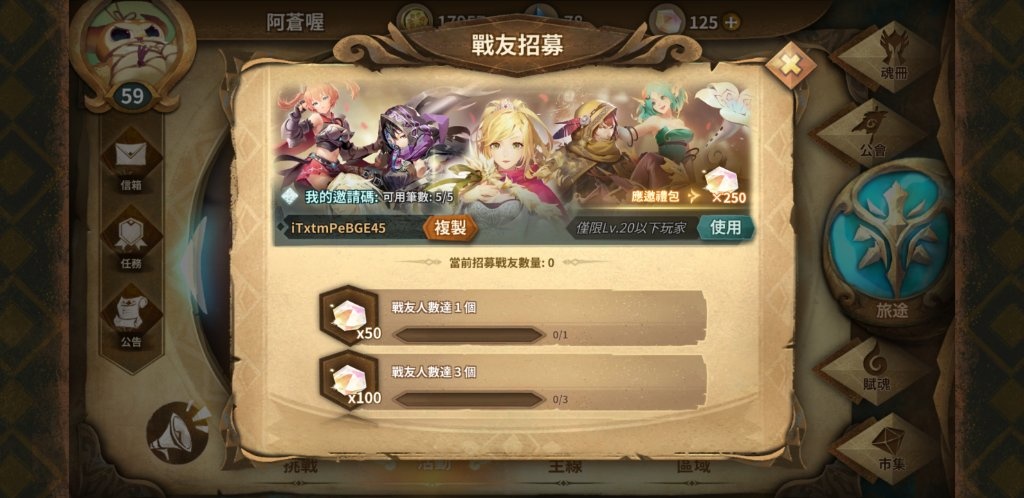Select the x50 gem reward icon
The height and width of the screenshot is (498, 1024).
point(349,315)
